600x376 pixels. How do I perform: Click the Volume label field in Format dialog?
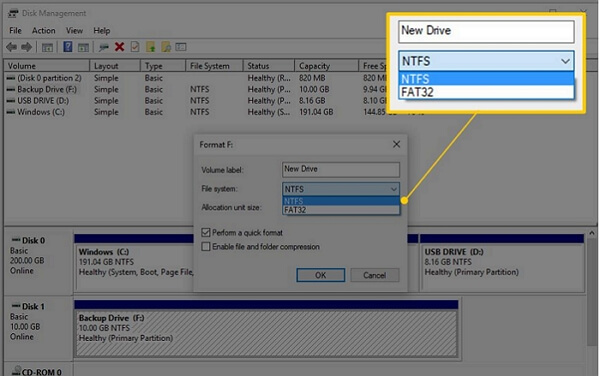tap(341, 169)
